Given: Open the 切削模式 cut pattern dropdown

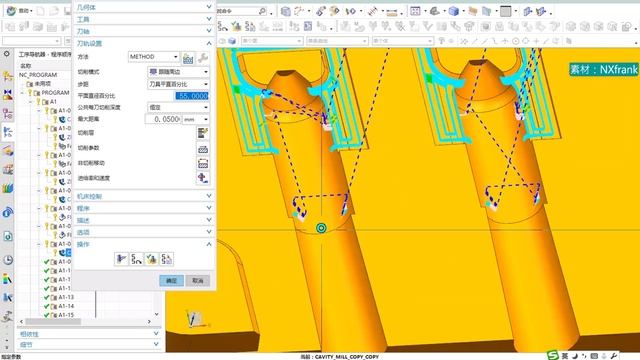Looking at the screenshot, I should tap(178, 72).
